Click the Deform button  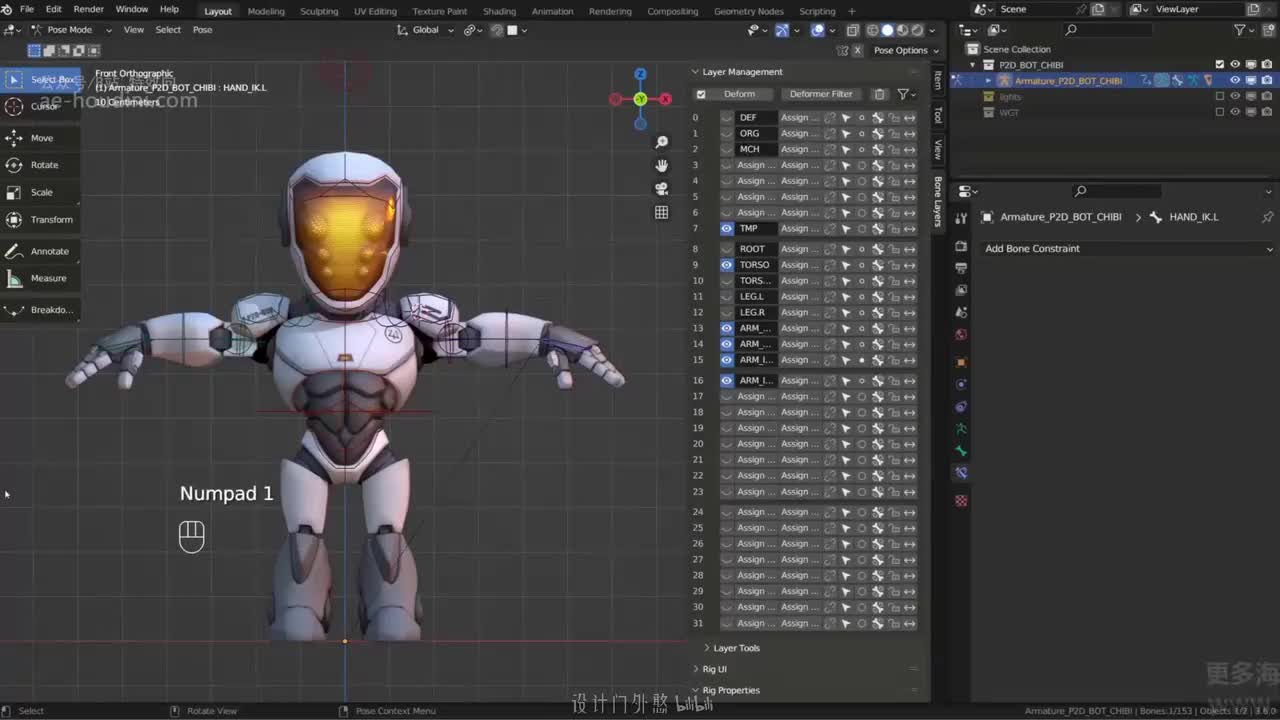tap(739, 94)
